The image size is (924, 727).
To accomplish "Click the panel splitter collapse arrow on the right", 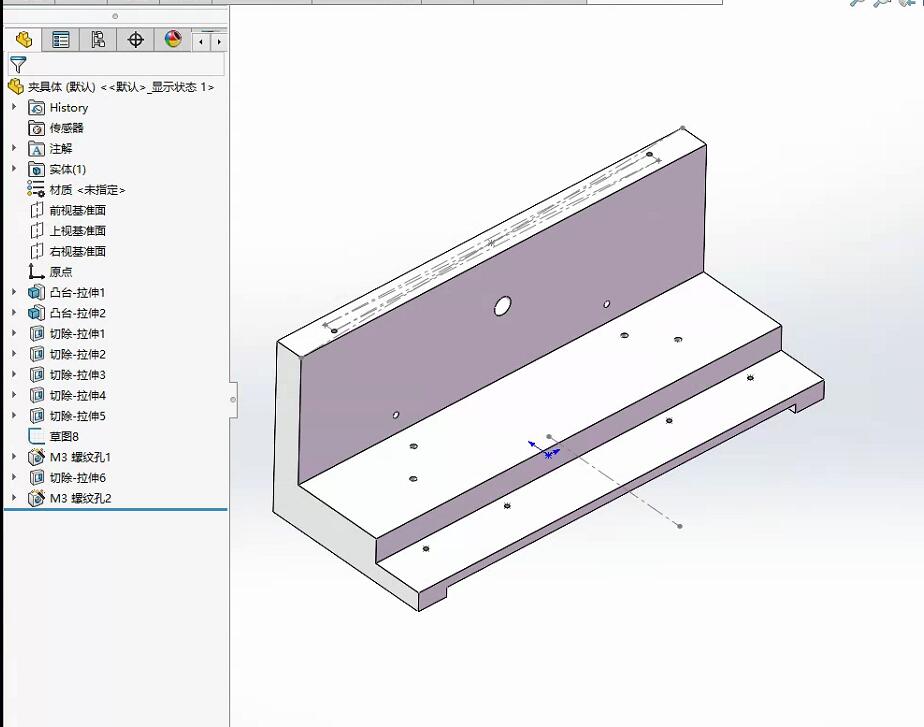I will [x=234, y=397].
